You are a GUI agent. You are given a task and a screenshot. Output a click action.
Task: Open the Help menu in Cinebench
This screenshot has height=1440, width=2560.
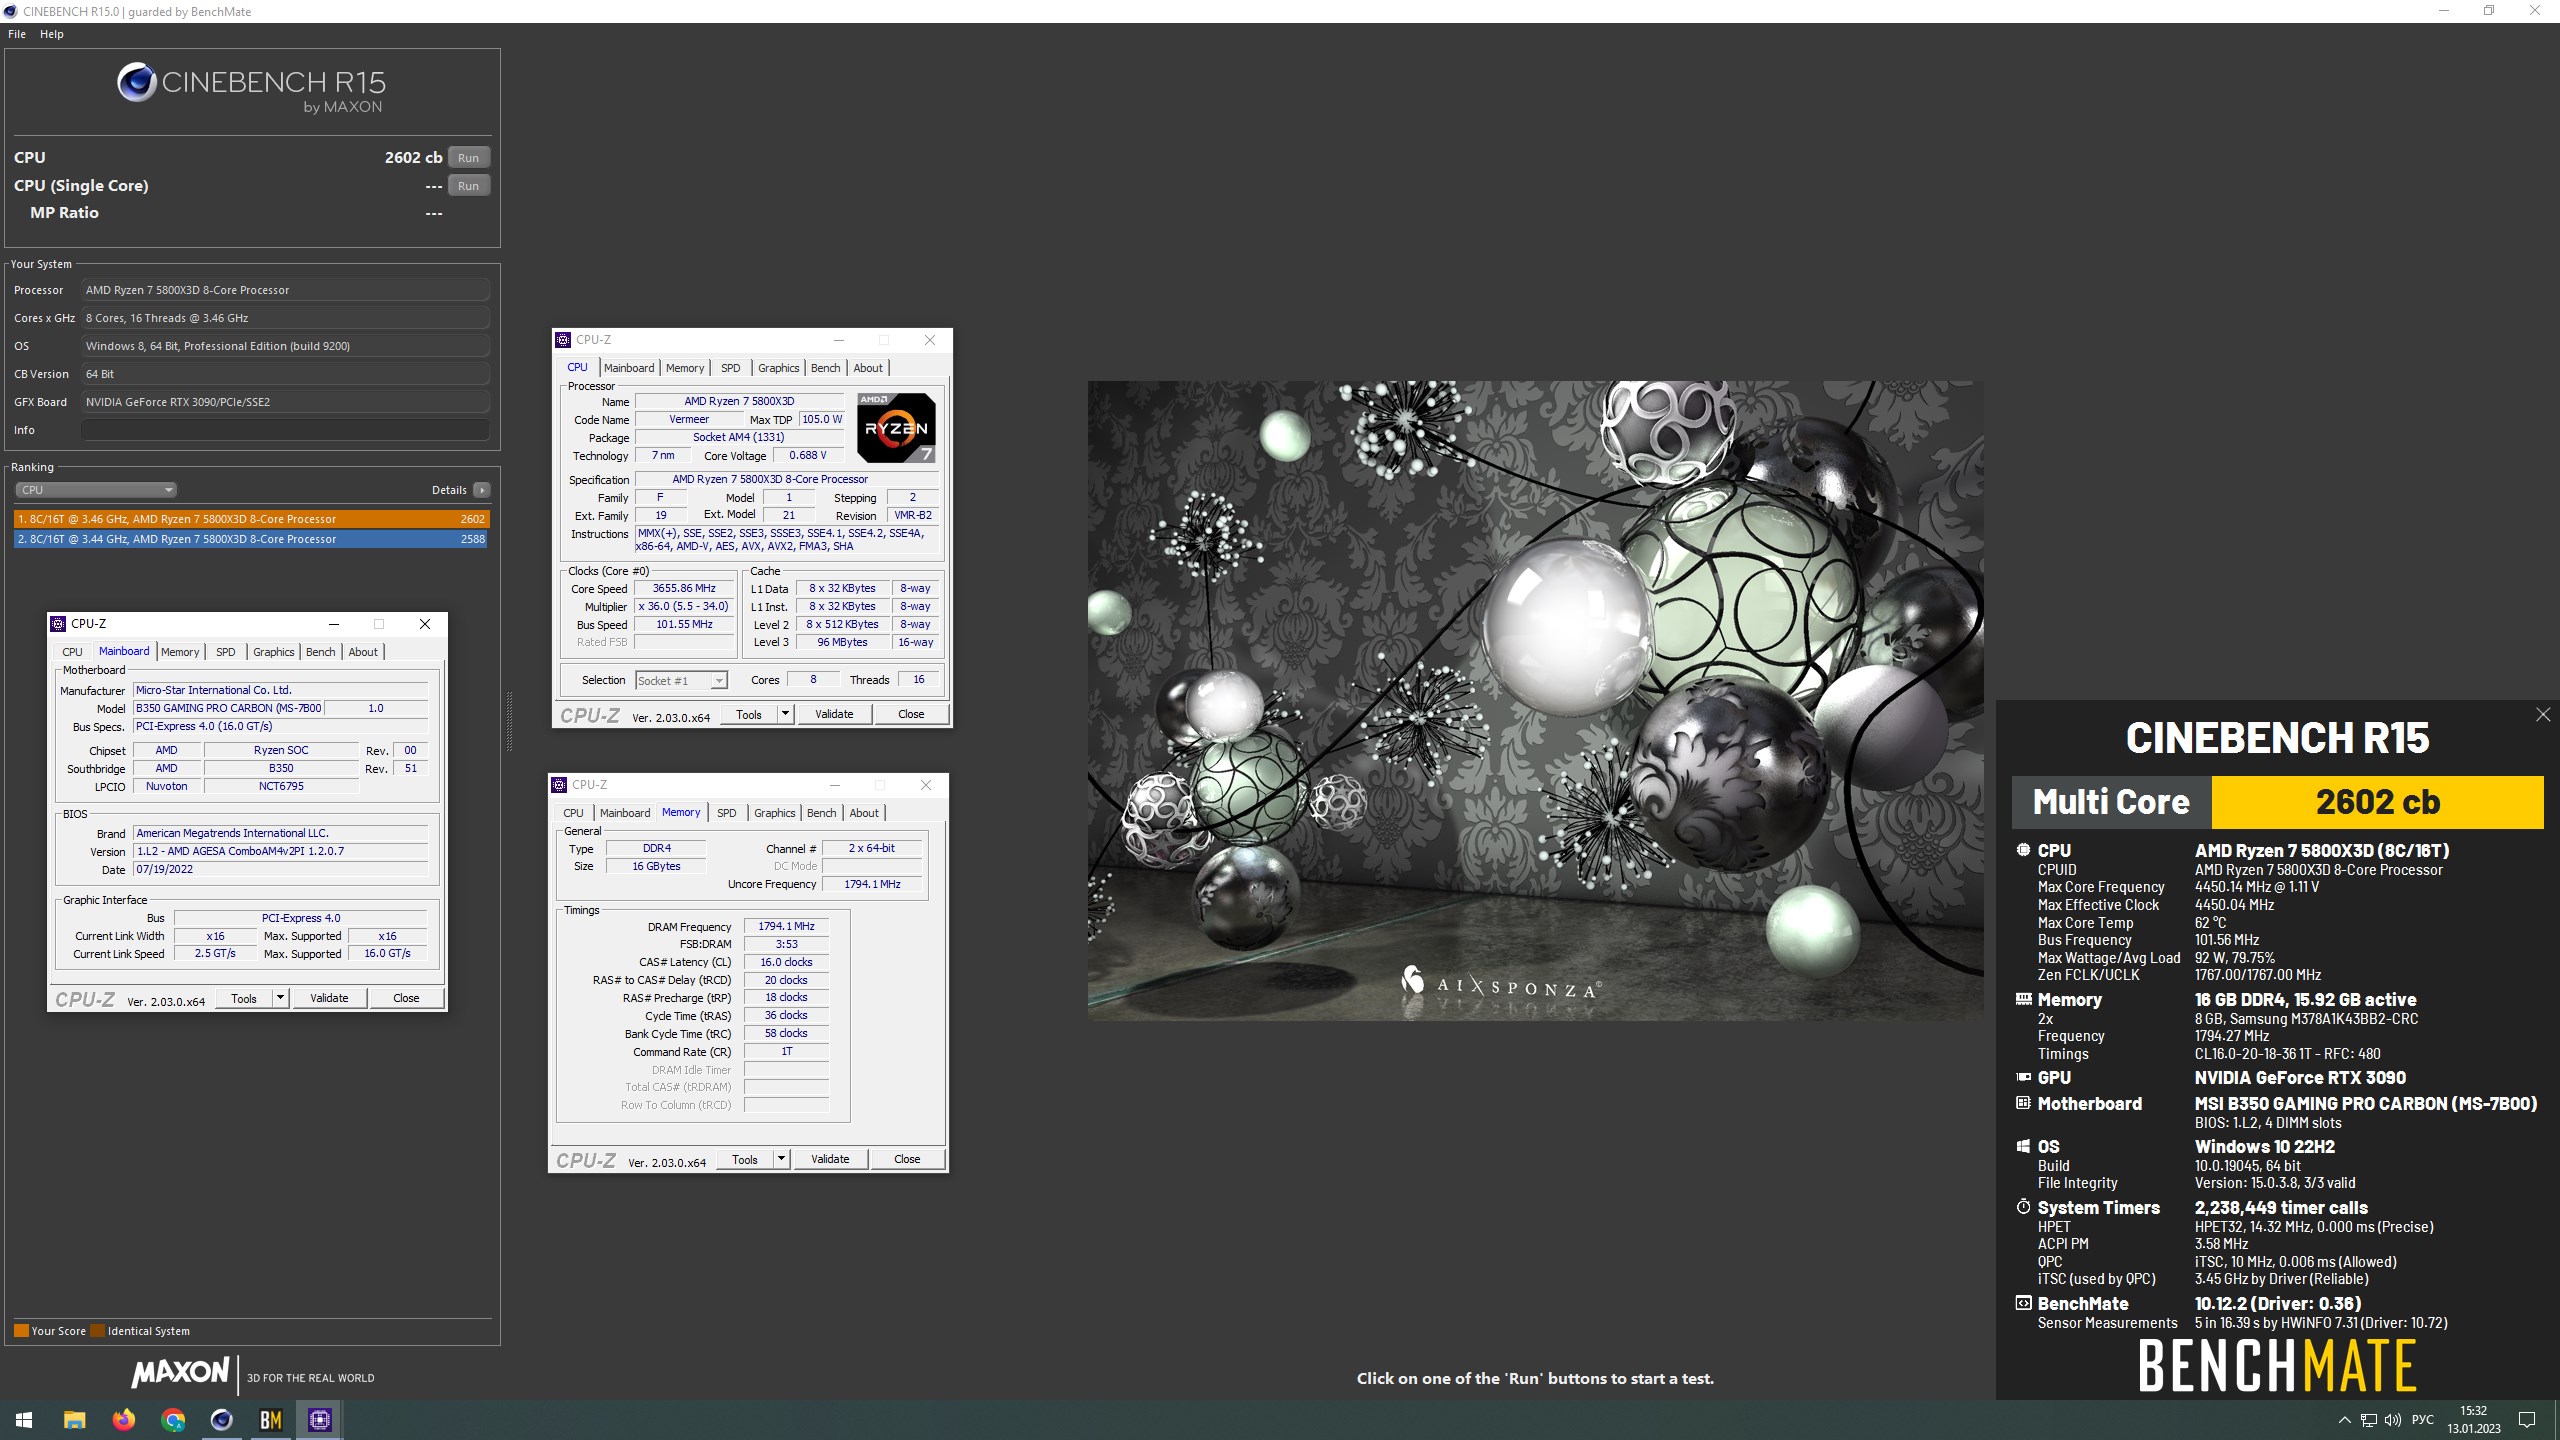coord(52,34)
